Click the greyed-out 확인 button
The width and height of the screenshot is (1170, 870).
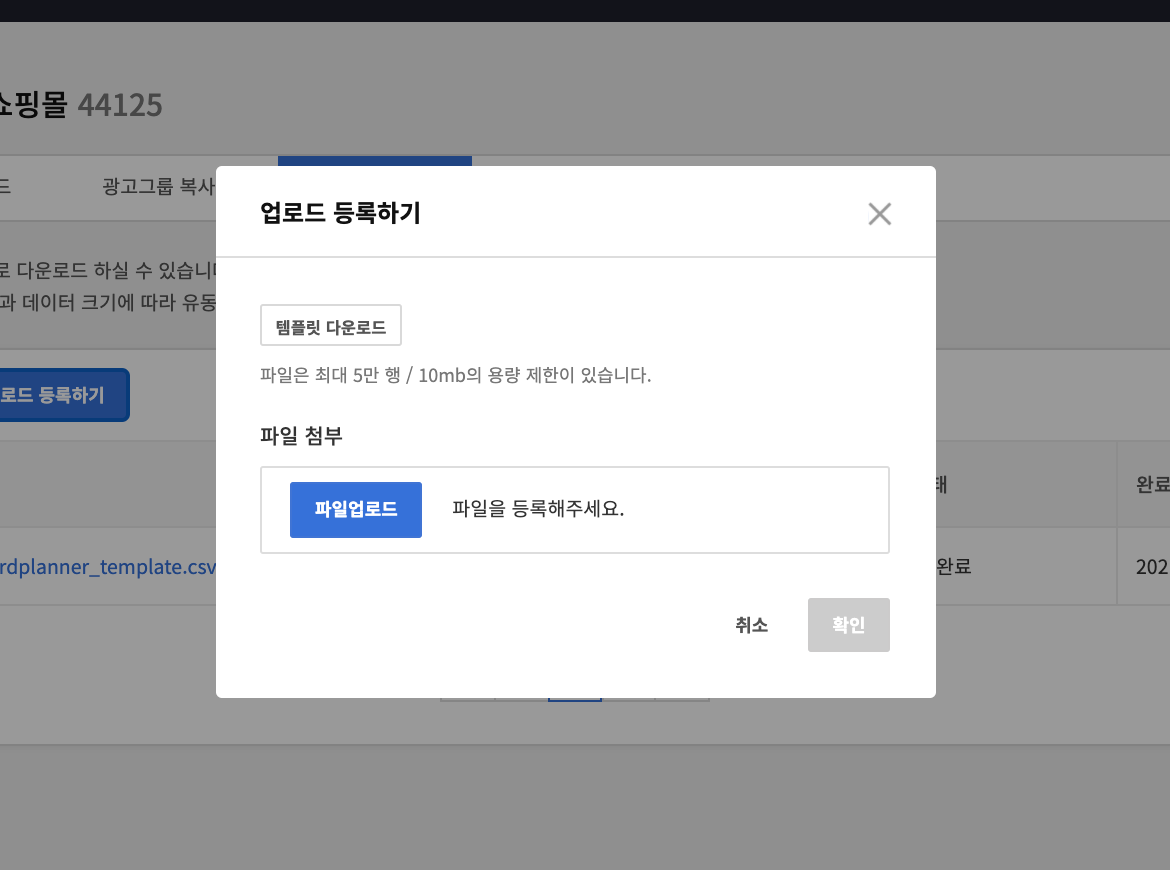point(848,625)
